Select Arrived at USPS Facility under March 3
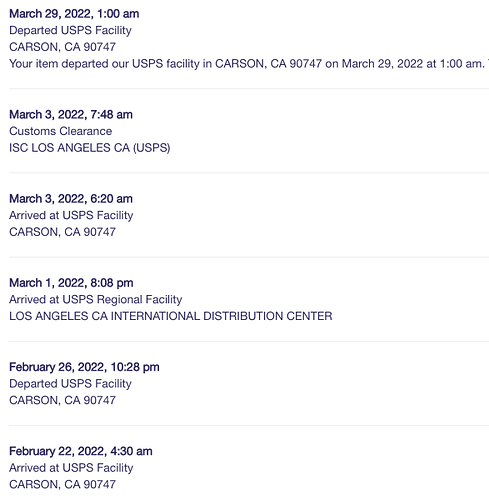The height and width of the screenshot is (500, 489). [x=71, y=216]
